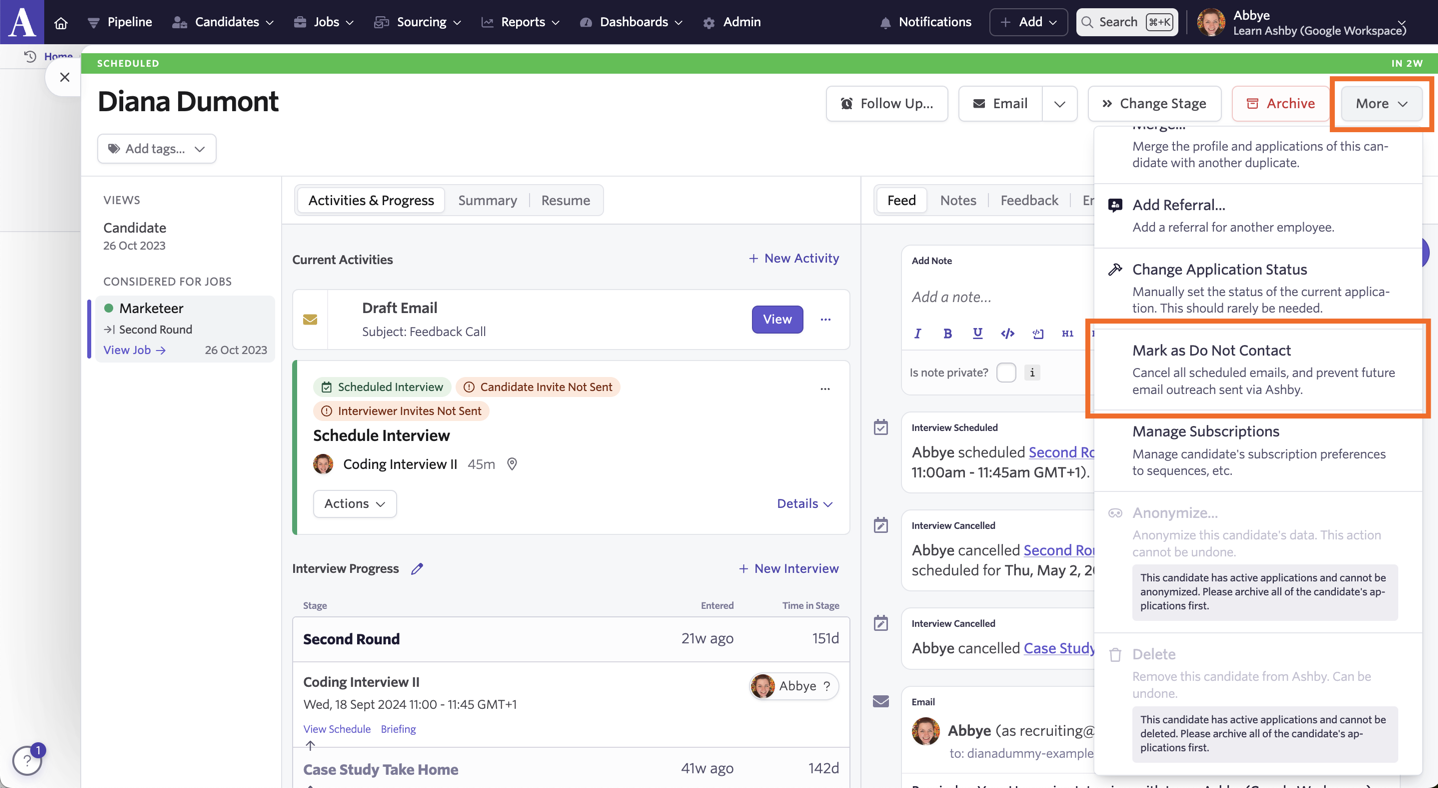
Task: Open the Email split-button arrow
Action: (x=1059, y=103)
